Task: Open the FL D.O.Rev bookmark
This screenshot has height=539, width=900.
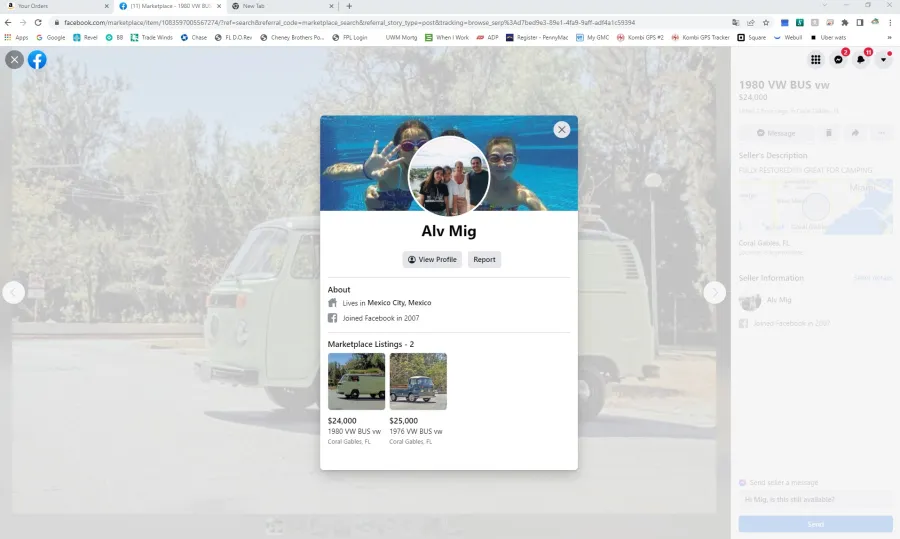Action: 233,37
